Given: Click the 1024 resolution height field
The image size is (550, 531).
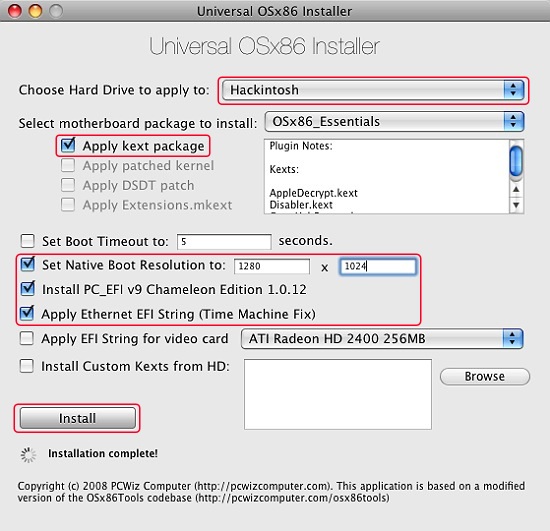Looking at the screenshot, I should (378, 266).
